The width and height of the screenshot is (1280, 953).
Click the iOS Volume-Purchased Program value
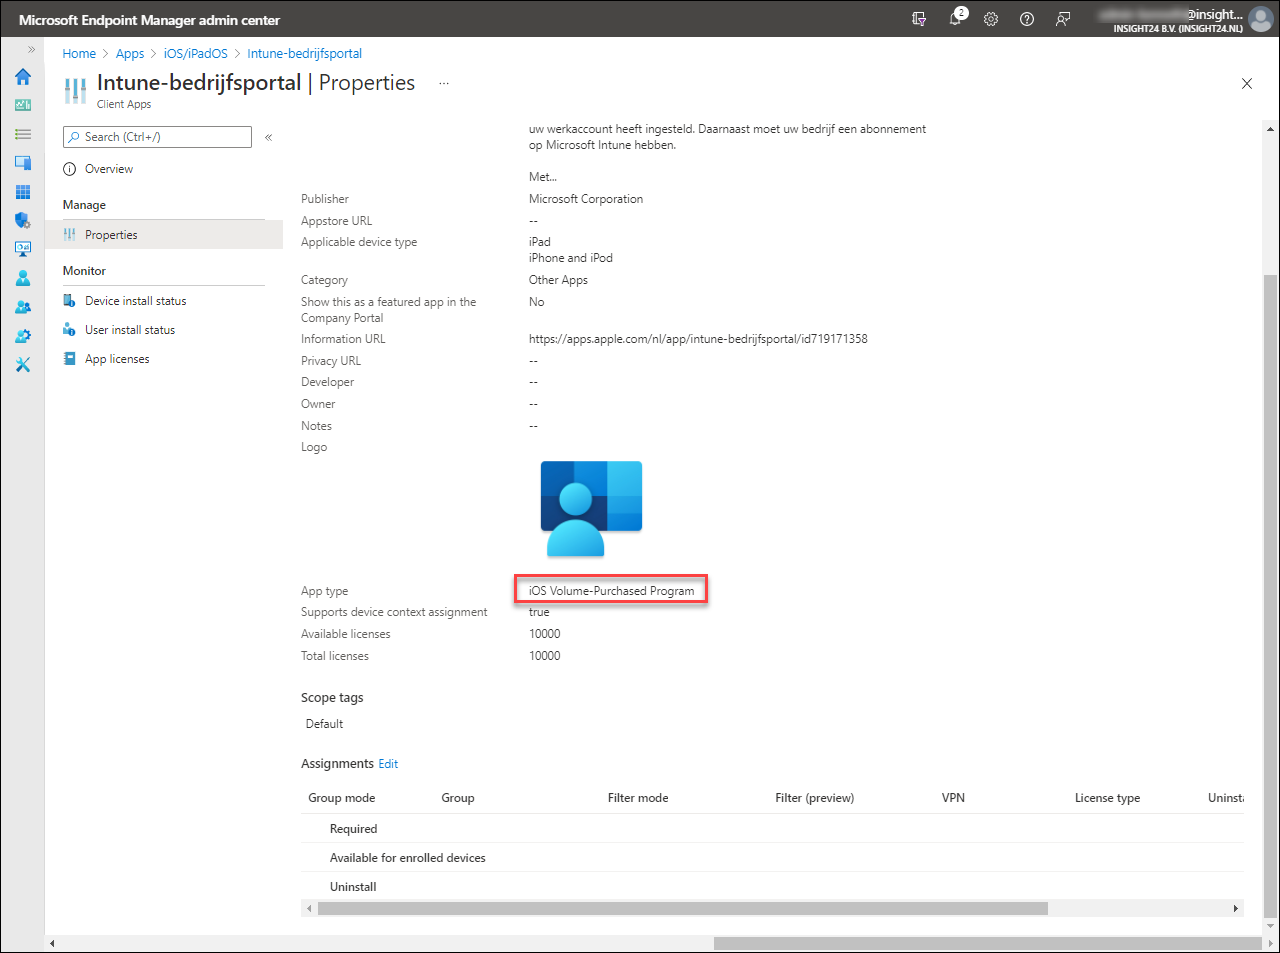click(x=611, y=591)
